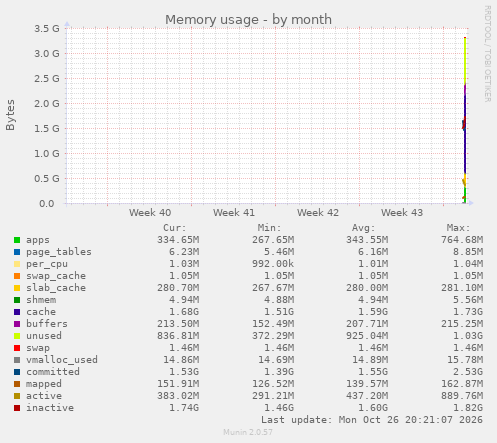This screenshot has height=443, width=497.
Task: Click the swap red legend swatch
Action: click(17, 348)
